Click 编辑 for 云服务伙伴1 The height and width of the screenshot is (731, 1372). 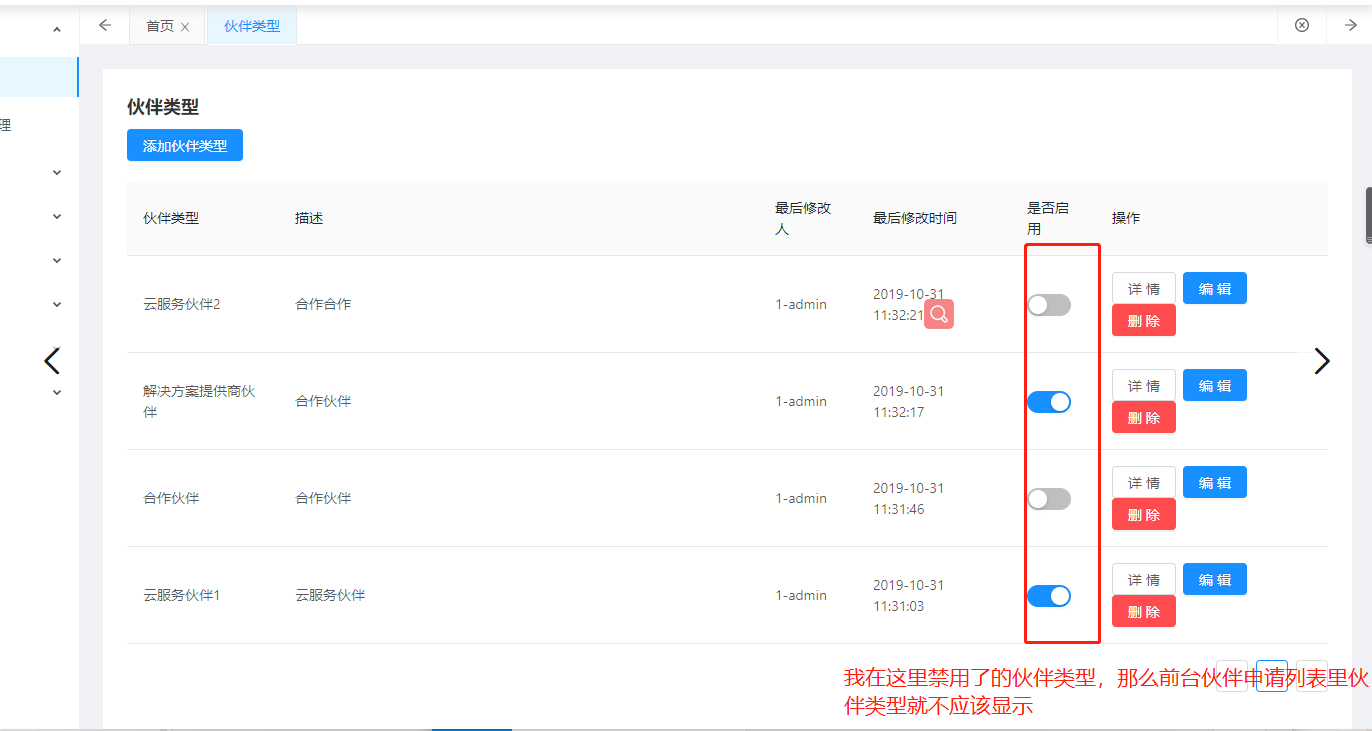[1215, 579]
